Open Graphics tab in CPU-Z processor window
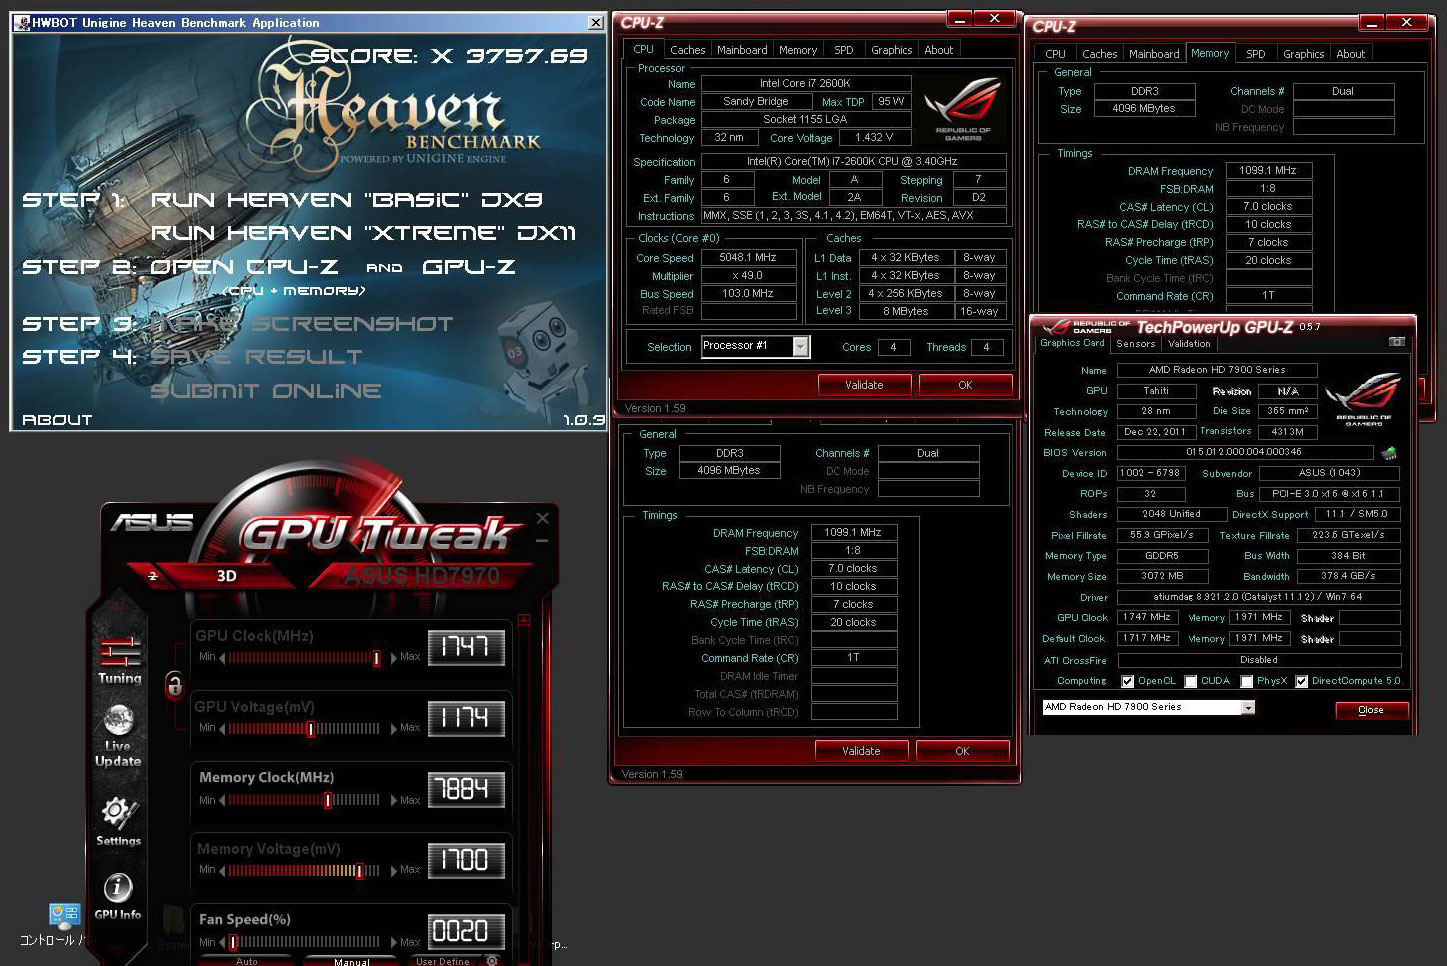This screenshot has height=966, width=1447. click(x=891, y=50)
